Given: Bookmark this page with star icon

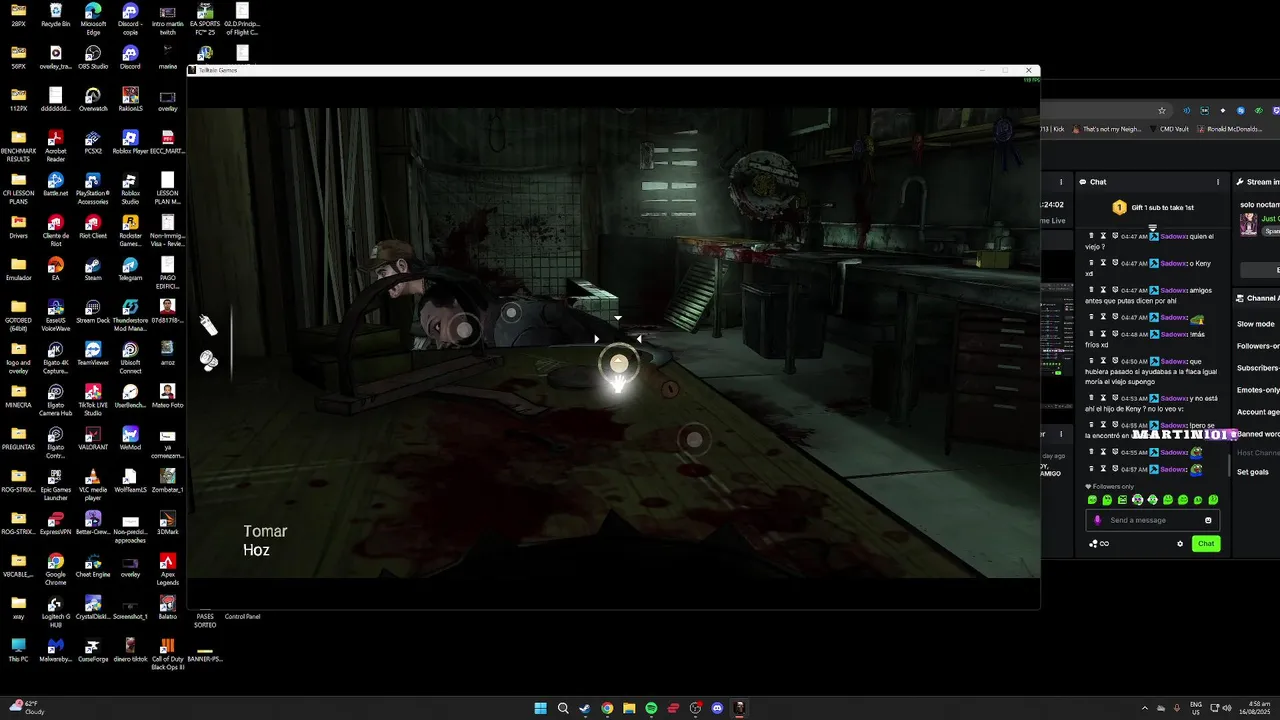Looking at the screenshot, I should (1161, 110).
